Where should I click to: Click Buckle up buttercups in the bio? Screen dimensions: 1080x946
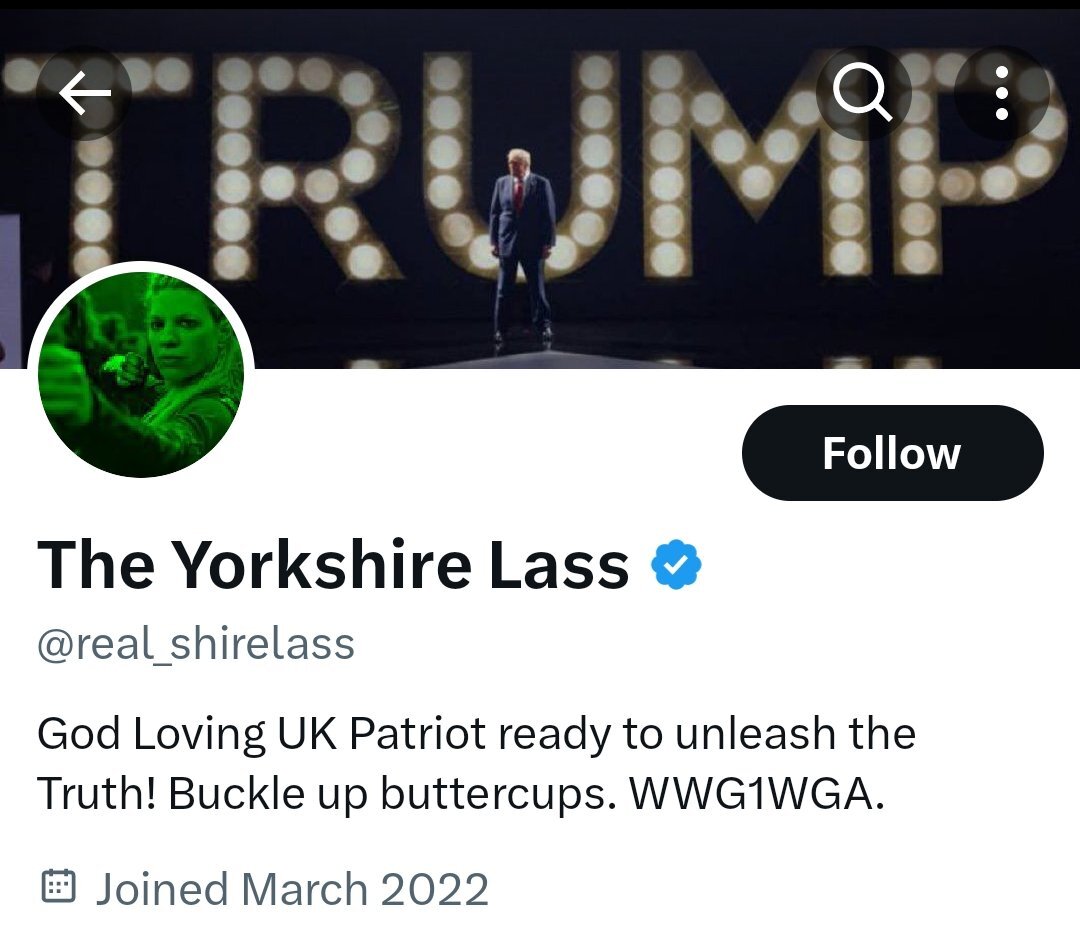(x=392, y=794)
